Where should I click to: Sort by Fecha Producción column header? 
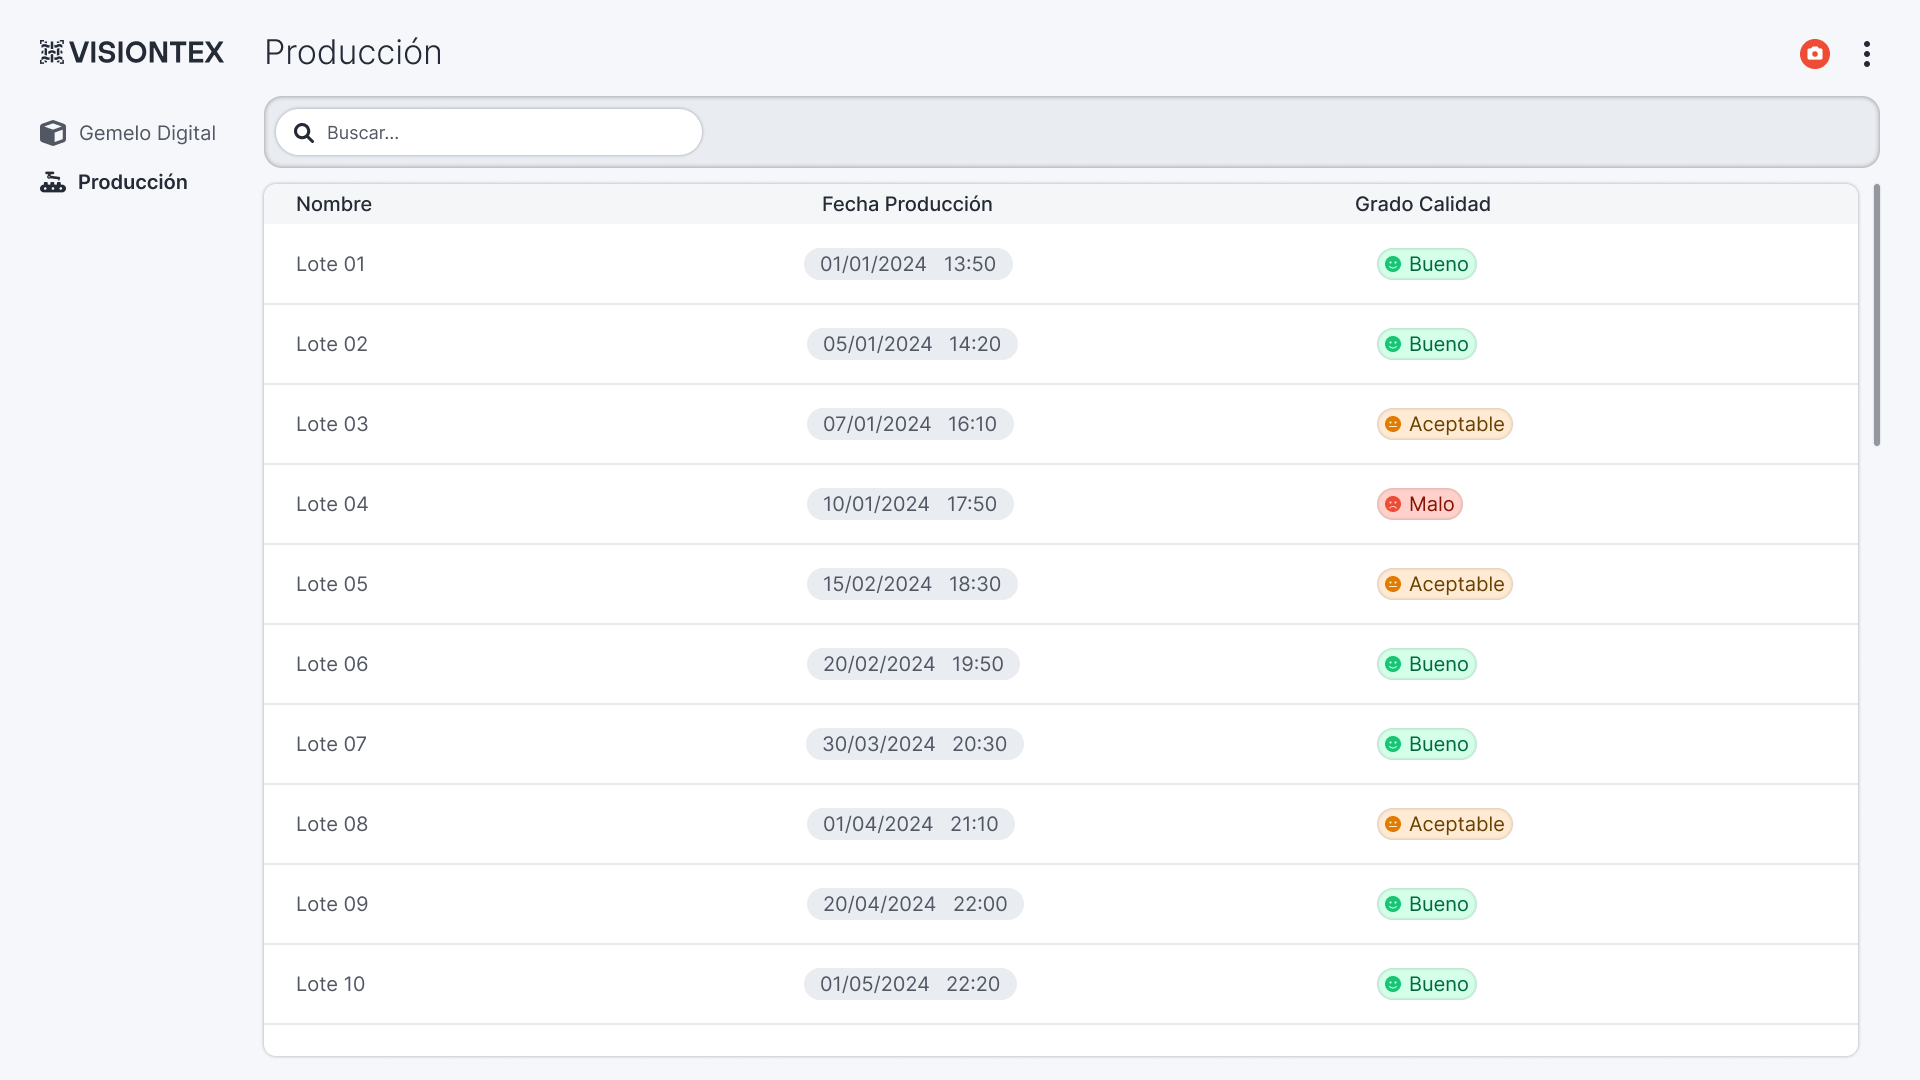(x=907, y=204)
